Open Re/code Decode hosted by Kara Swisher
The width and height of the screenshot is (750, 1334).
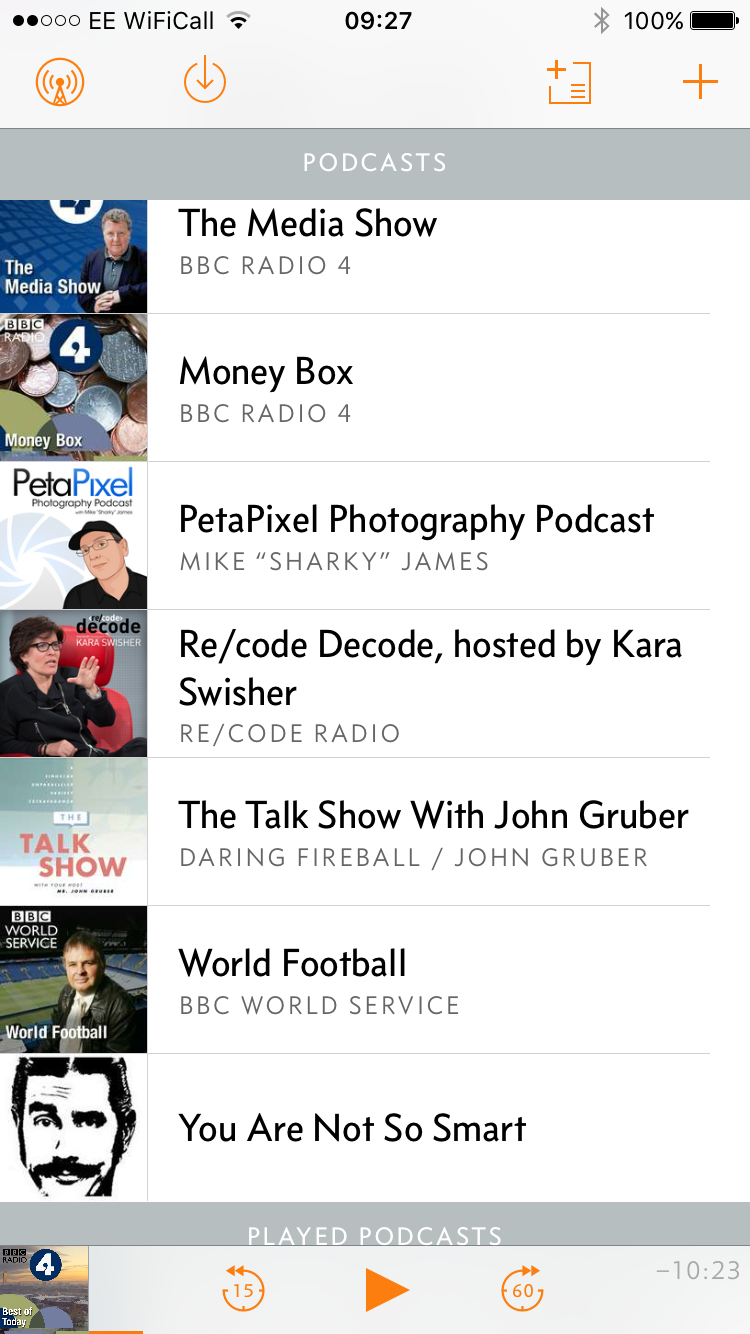coord(430,668)
